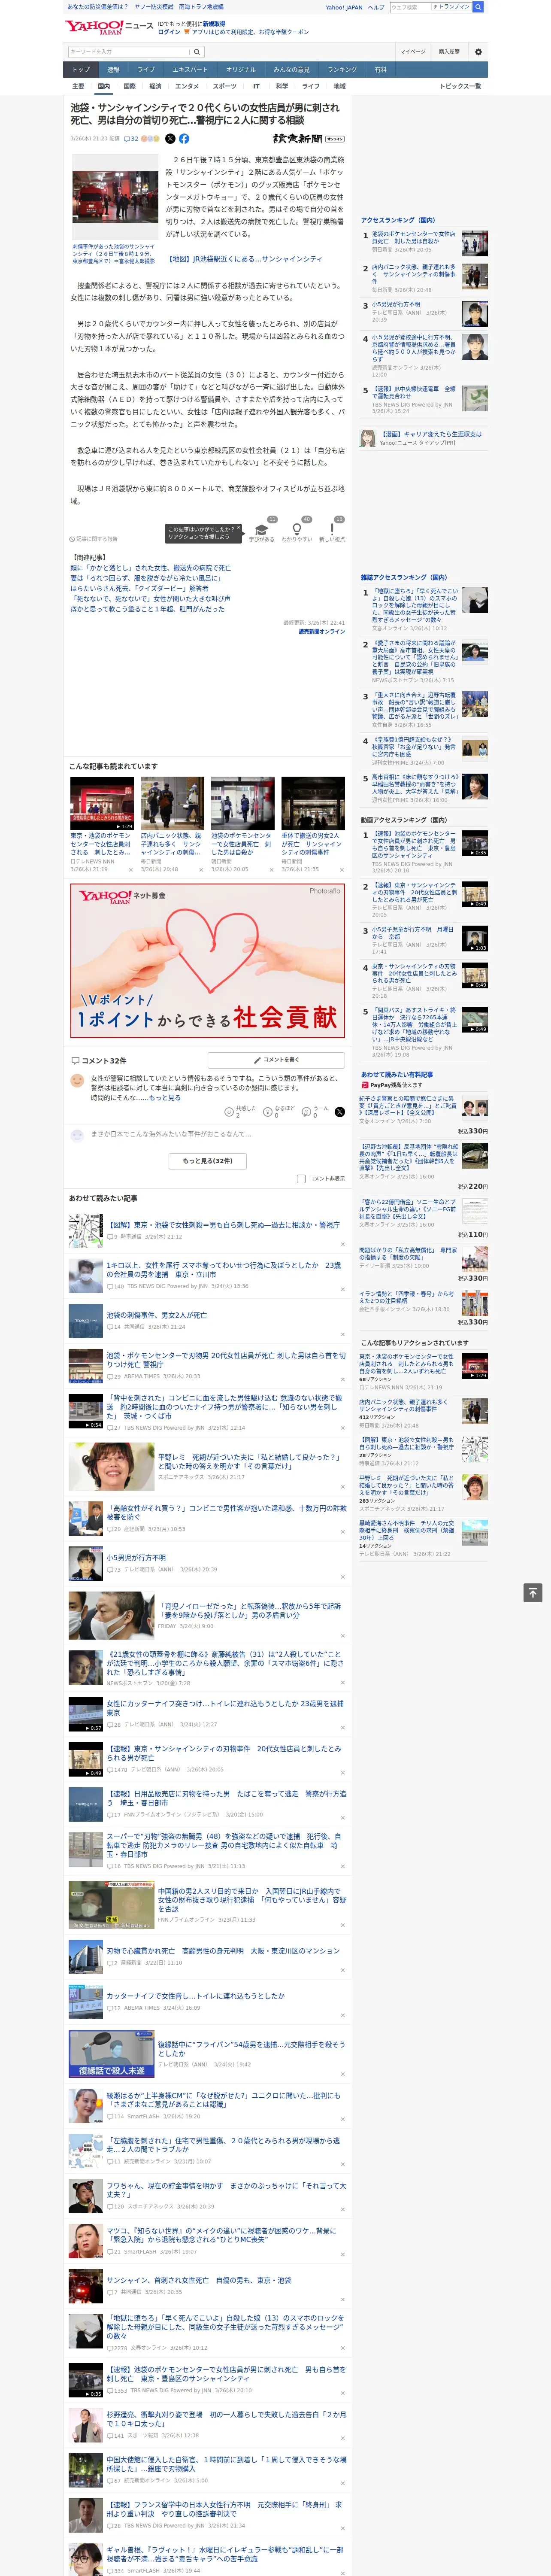Open the 地域 category tab

coord(339,86)
